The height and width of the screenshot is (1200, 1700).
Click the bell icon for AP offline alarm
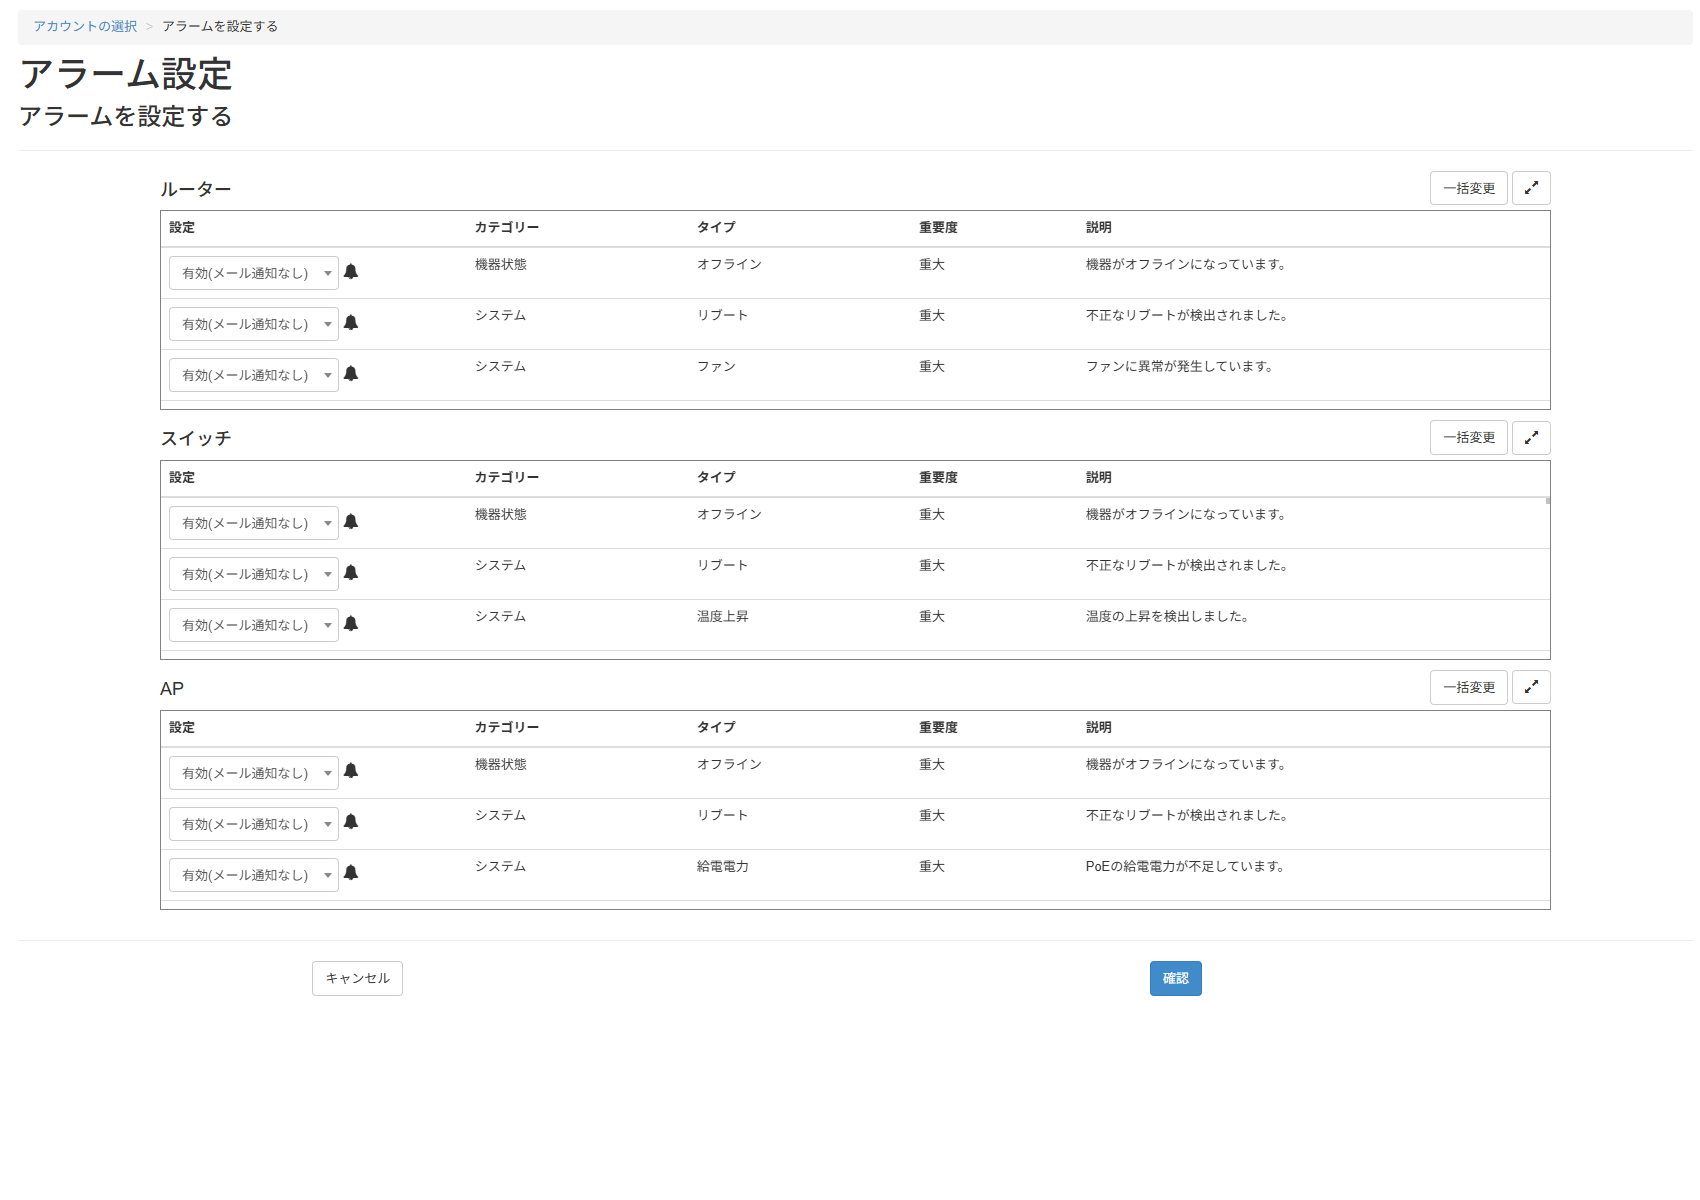click(x=351, y=771)
